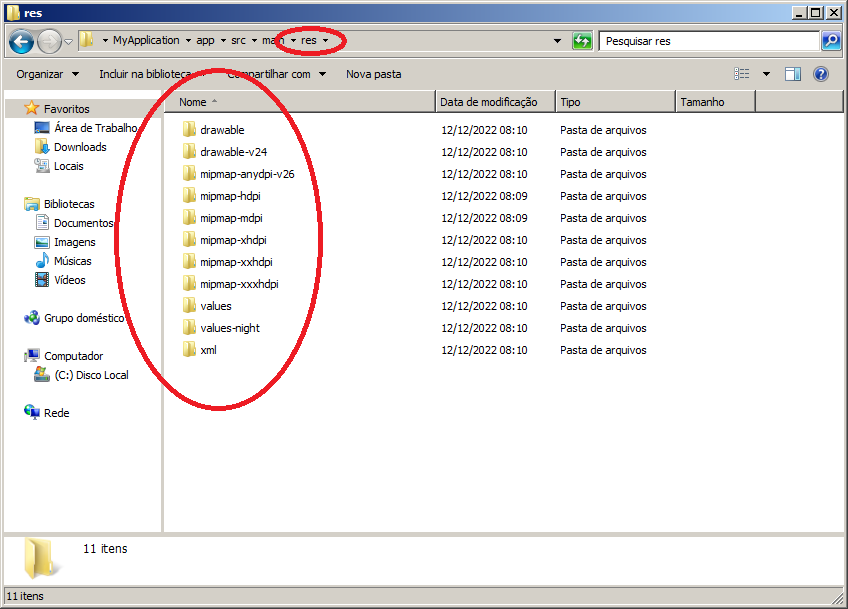Toggle the preview pane icon
The image size is (848, 609).
coord(793,74)
